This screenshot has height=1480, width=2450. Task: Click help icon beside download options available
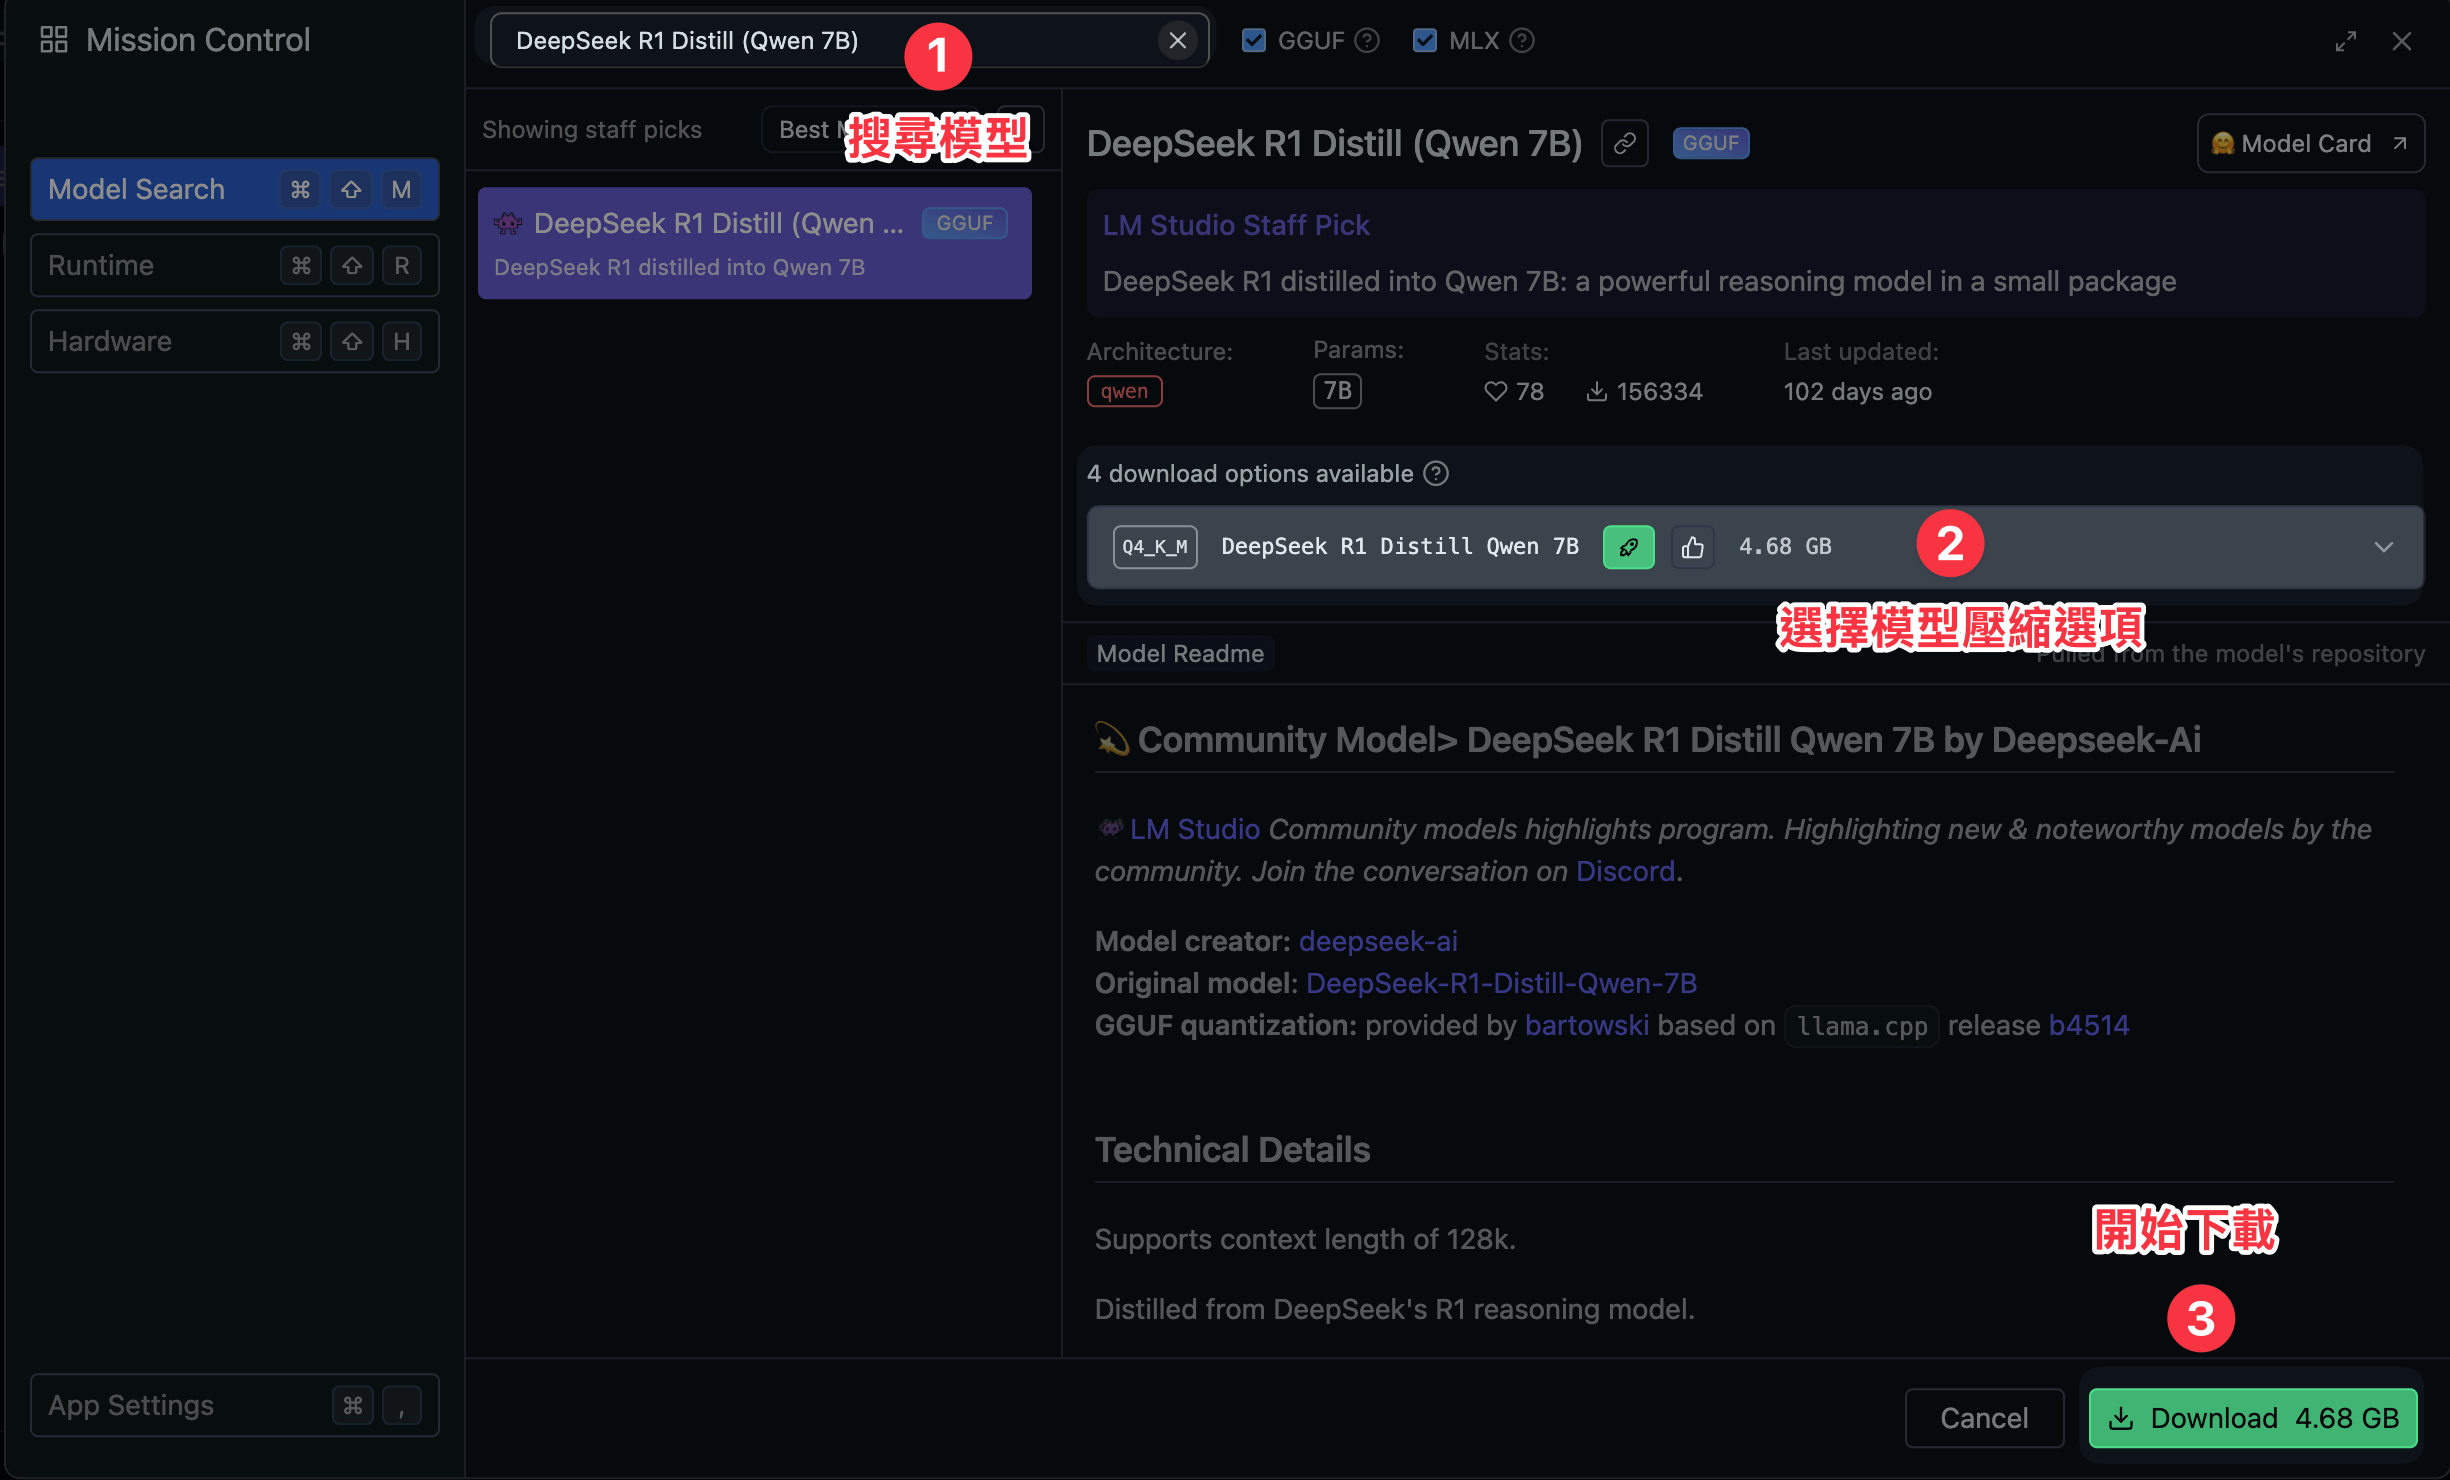click(1436, 473)
